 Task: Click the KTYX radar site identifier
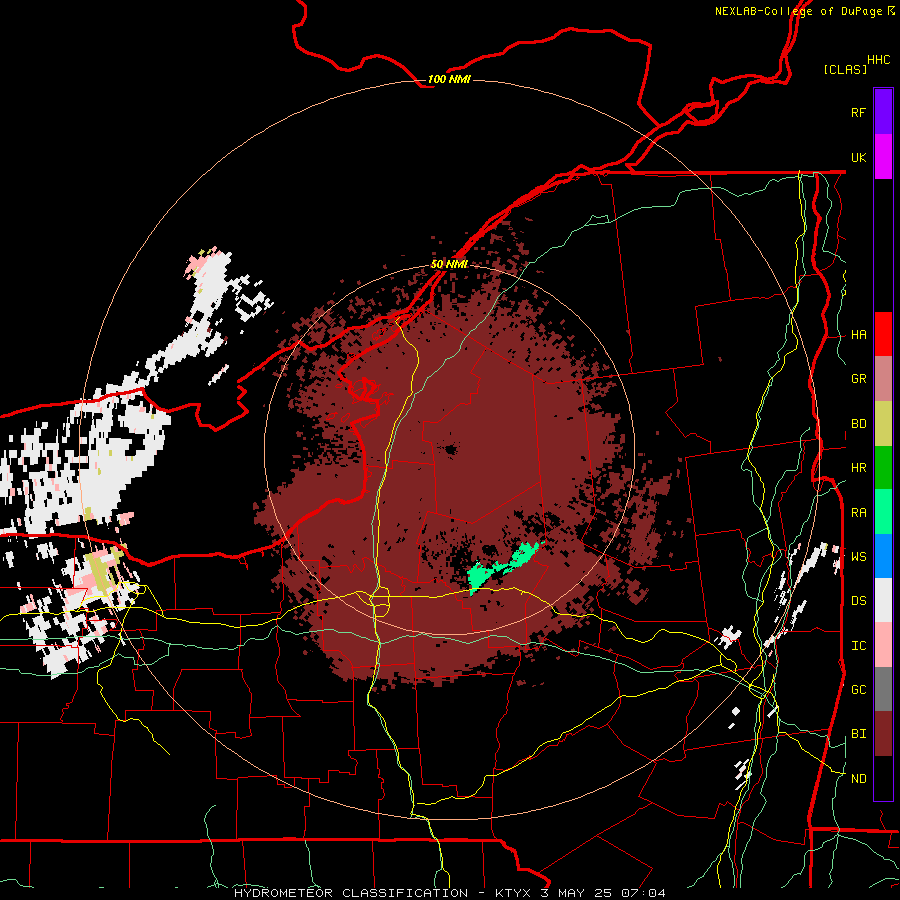(x=513, y=893)
